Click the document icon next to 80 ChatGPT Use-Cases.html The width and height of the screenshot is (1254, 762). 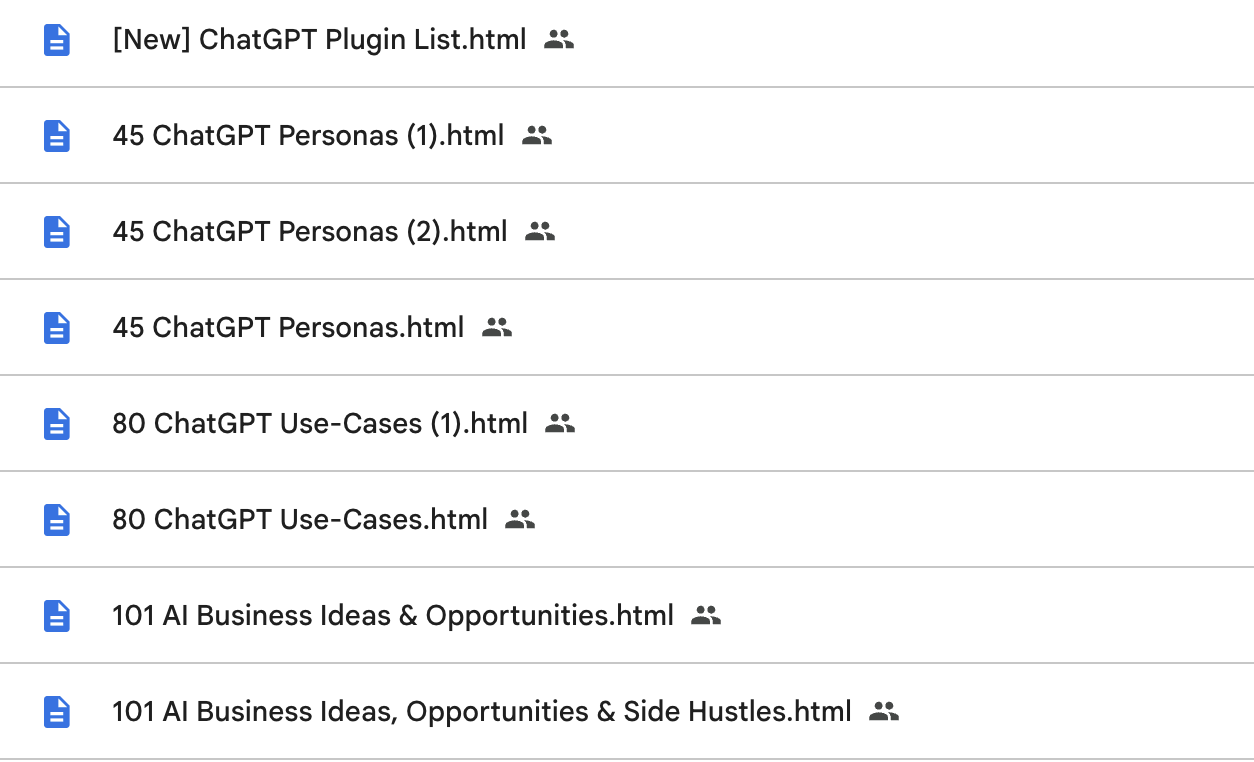pos(57,520)
